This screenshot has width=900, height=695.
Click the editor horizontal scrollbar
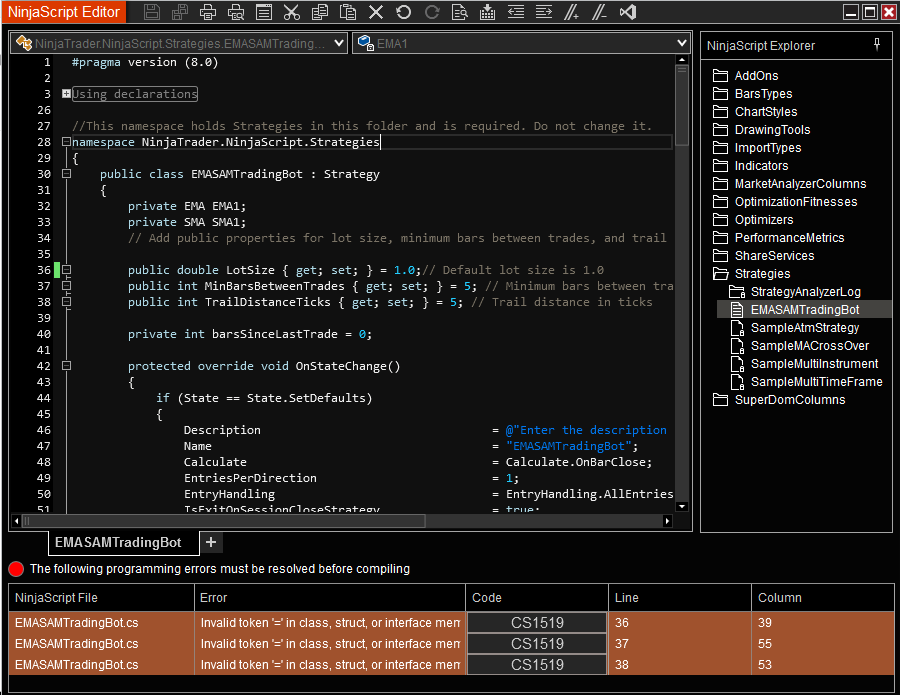point(340,521)
